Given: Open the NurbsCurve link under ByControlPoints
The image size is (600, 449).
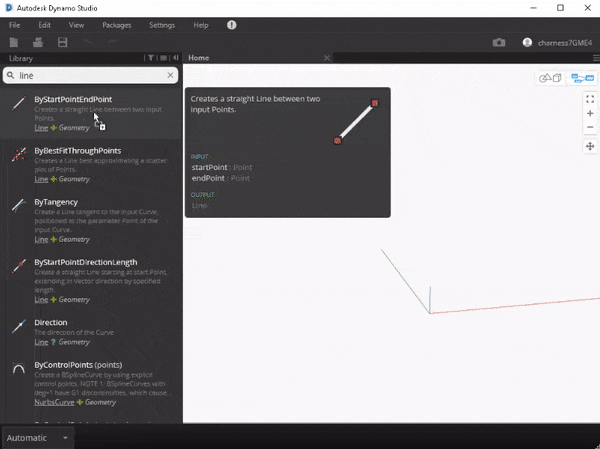Looking at the screenshot, I should [x=54, y=402].
